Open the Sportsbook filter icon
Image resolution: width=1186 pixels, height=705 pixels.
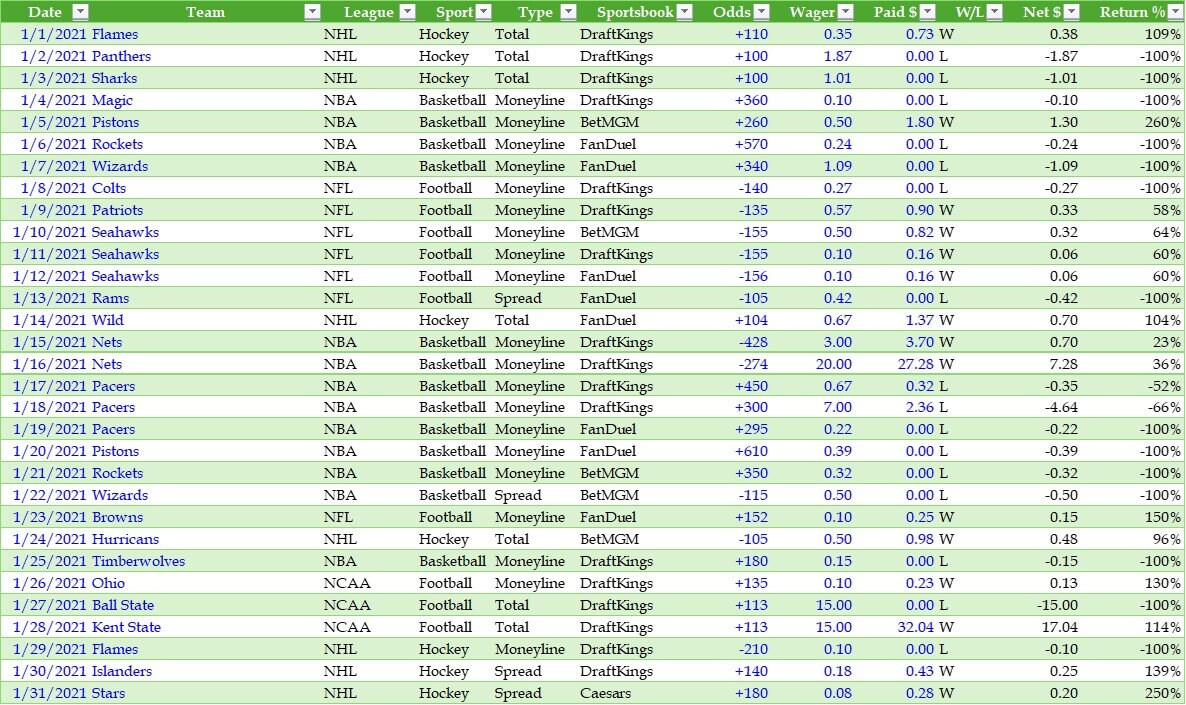(x=684, y=12)
